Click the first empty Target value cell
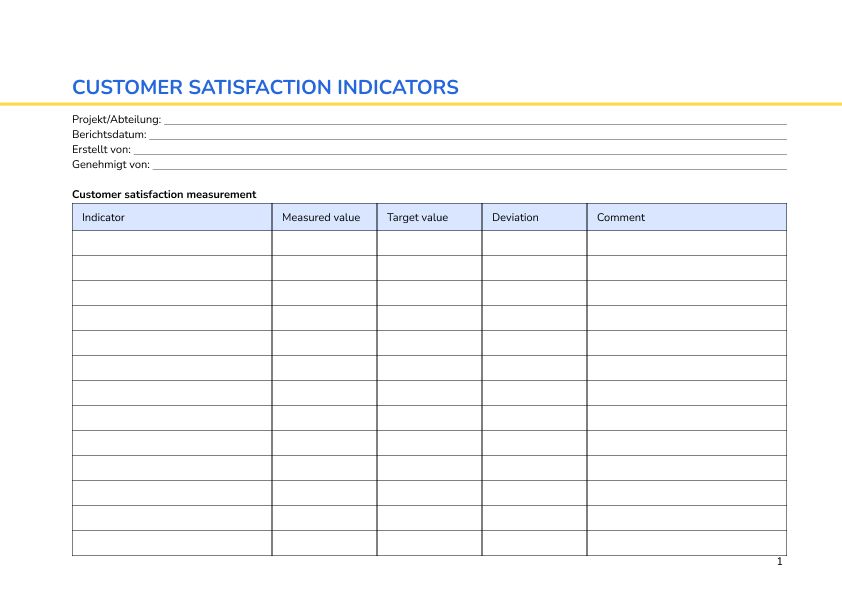The height and width of the screenshot is (596, 842). pos(428,242)
